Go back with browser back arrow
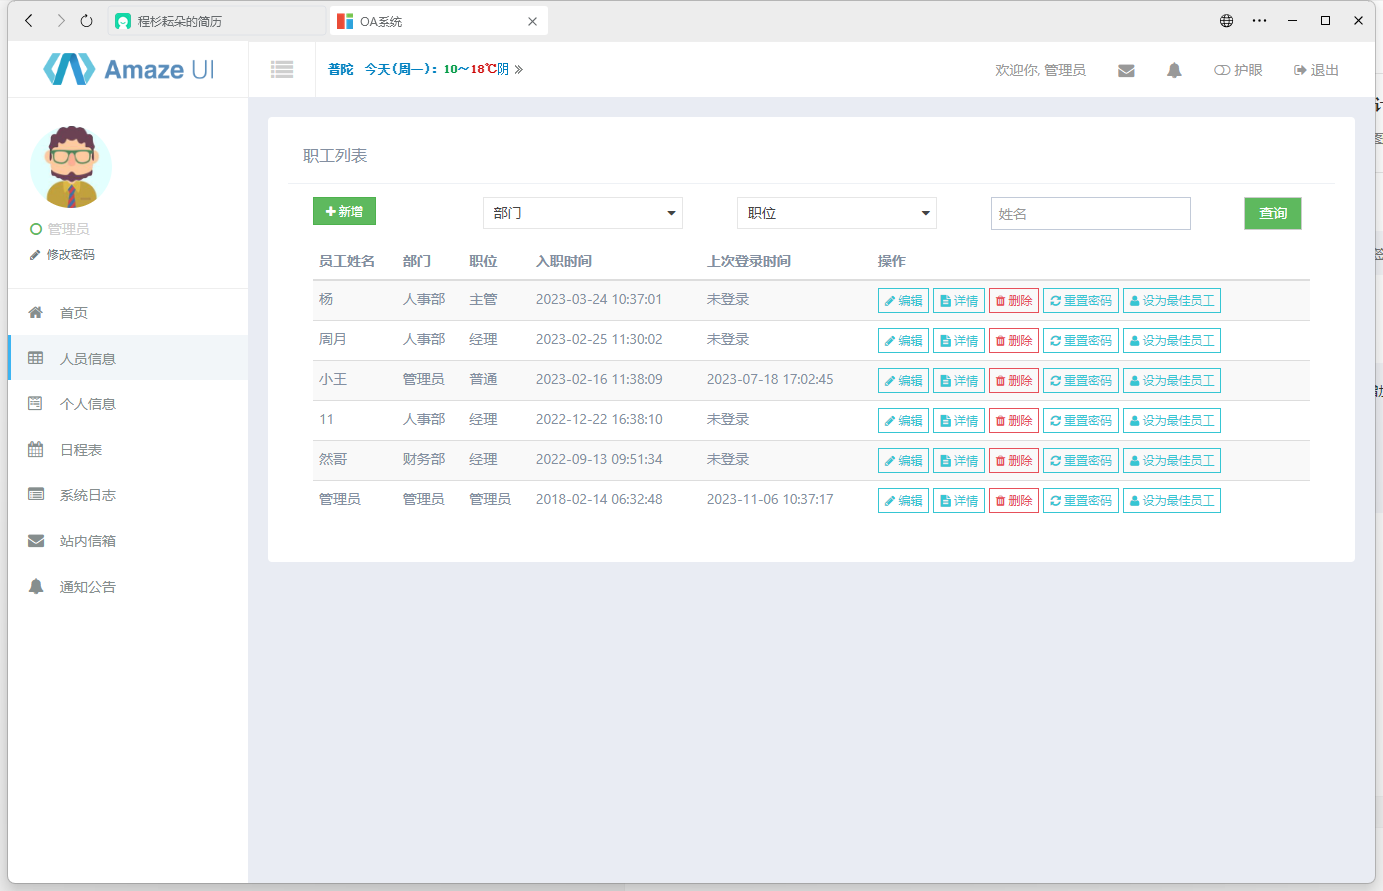This screenshot has height=891, width=1383. coord(29,21)
